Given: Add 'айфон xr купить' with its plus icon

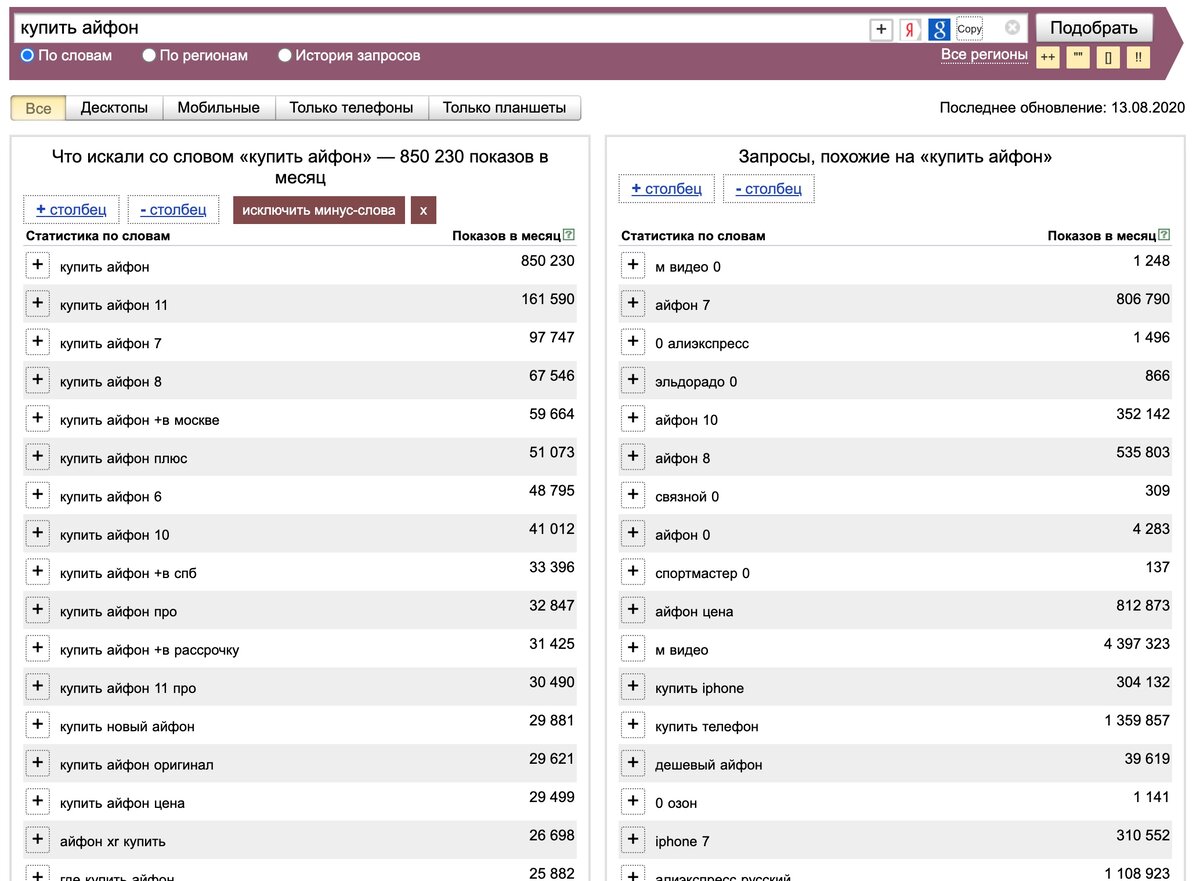Looking at the screenshot, I should (38, 839).
